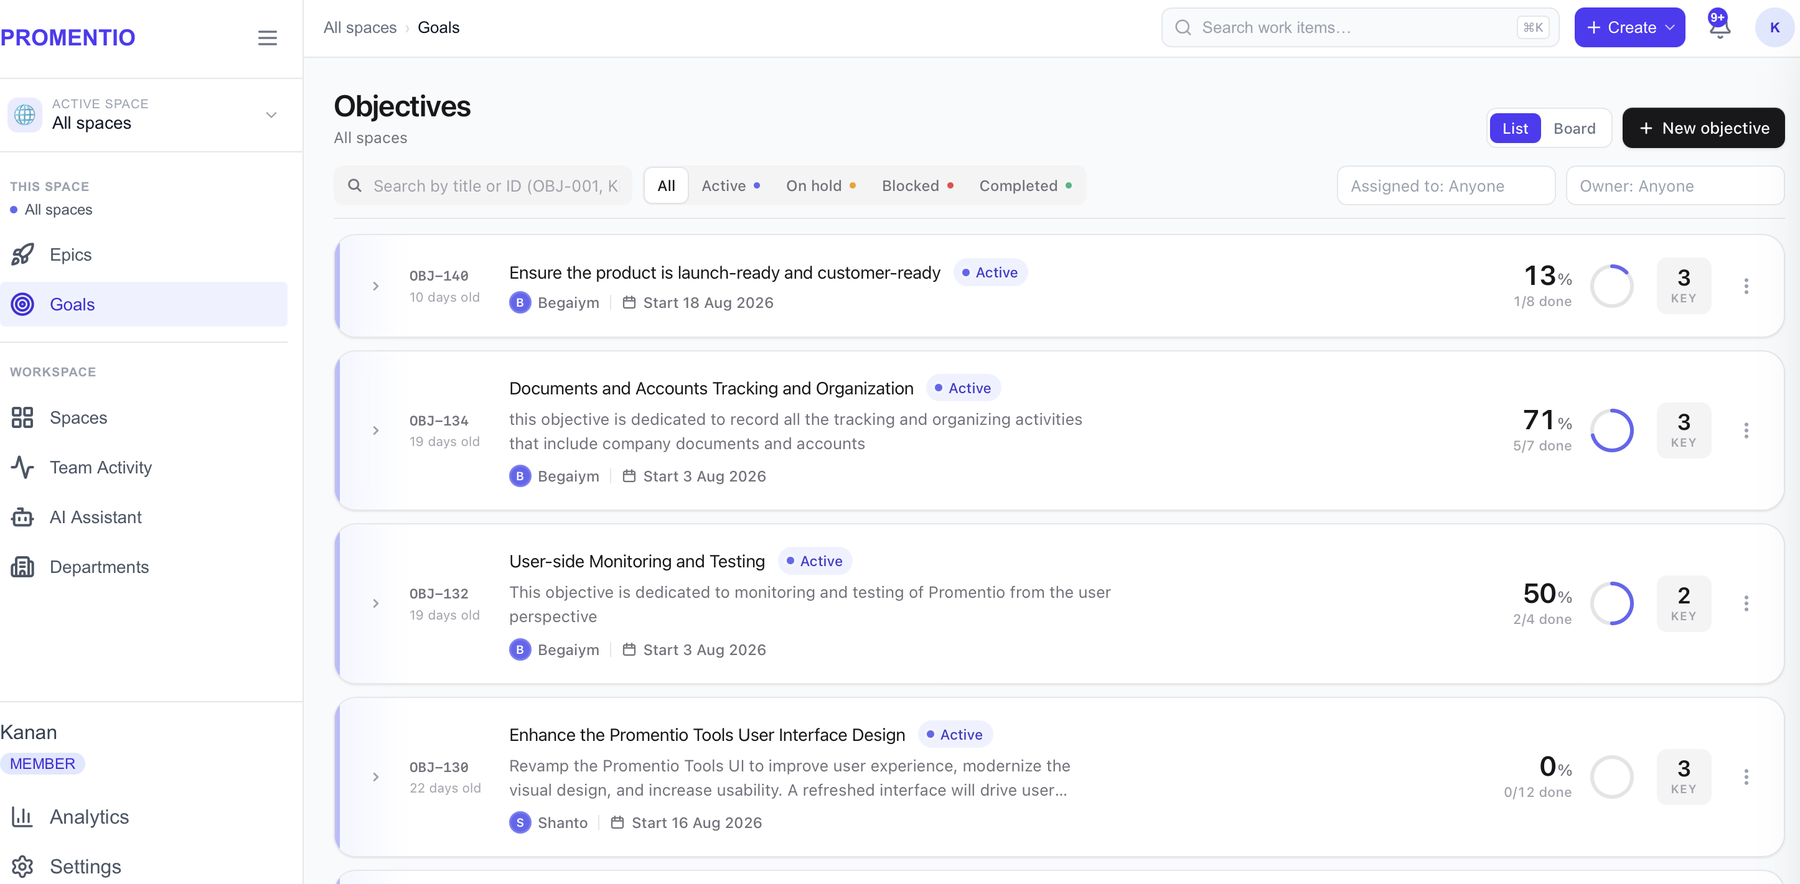Expand objective OBJ-140 row
Image resolution: width=1800 pixels, height=884 pixels.
coord(376,286)
